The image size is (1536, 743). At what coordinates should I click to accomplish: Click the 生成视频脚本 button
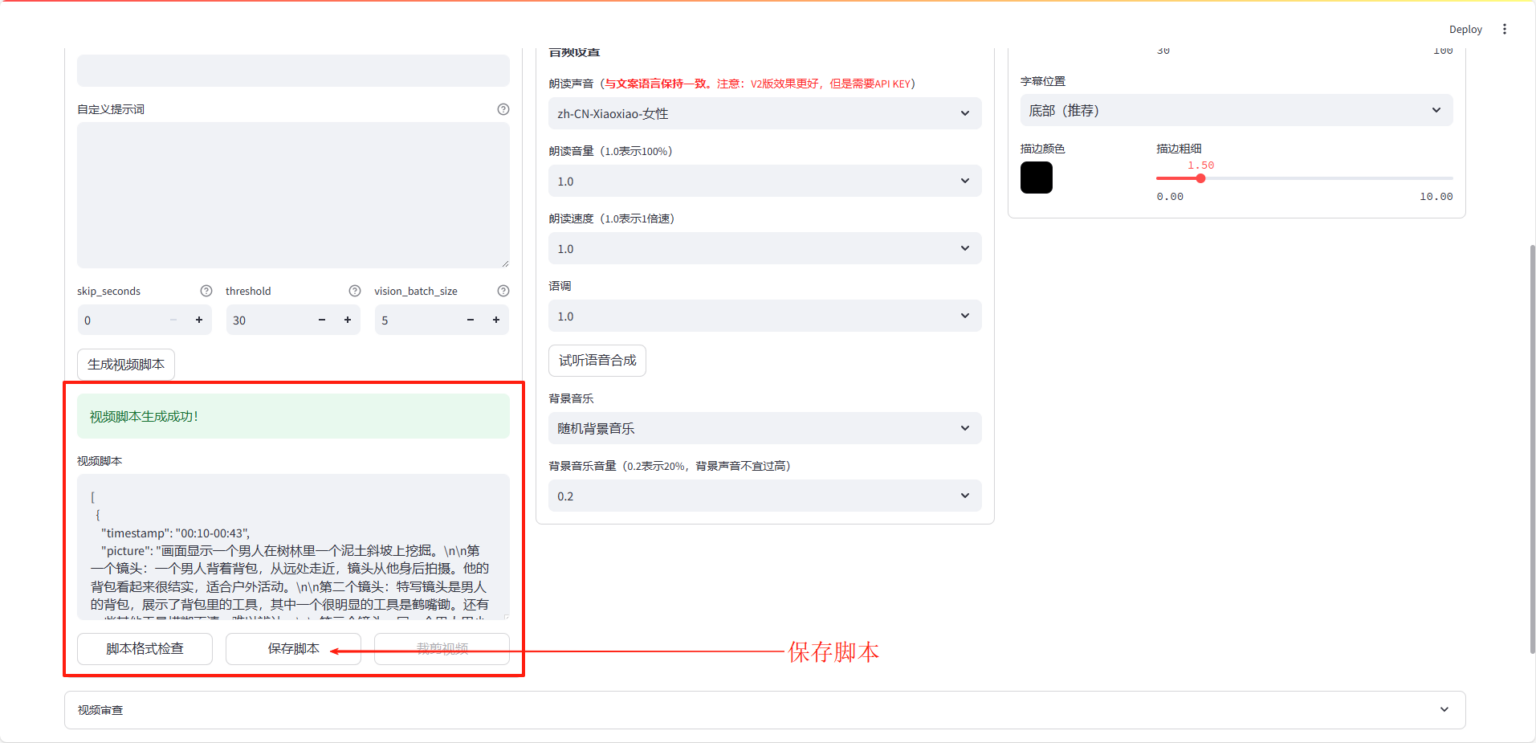pyautogui.click(x=126, y=365)
